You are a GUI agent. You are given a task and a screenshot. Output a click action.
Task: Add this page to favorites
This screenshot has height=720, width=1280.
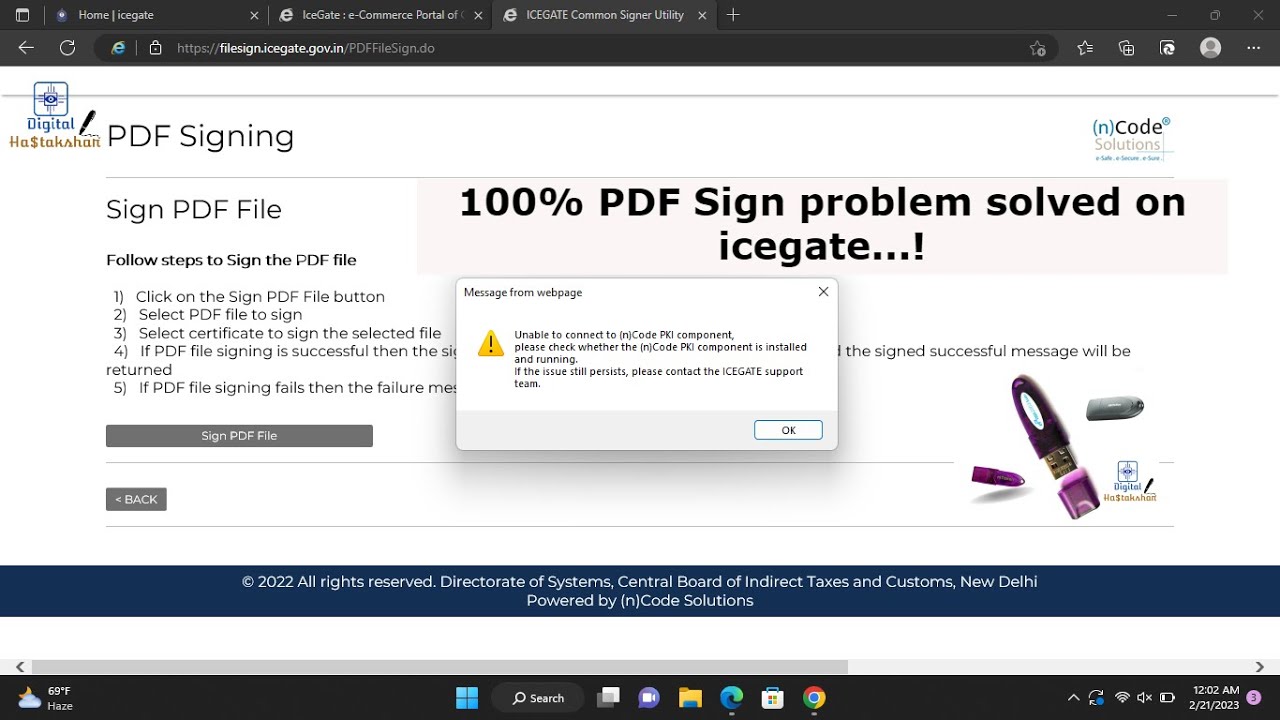click(x=1037, y=48)
